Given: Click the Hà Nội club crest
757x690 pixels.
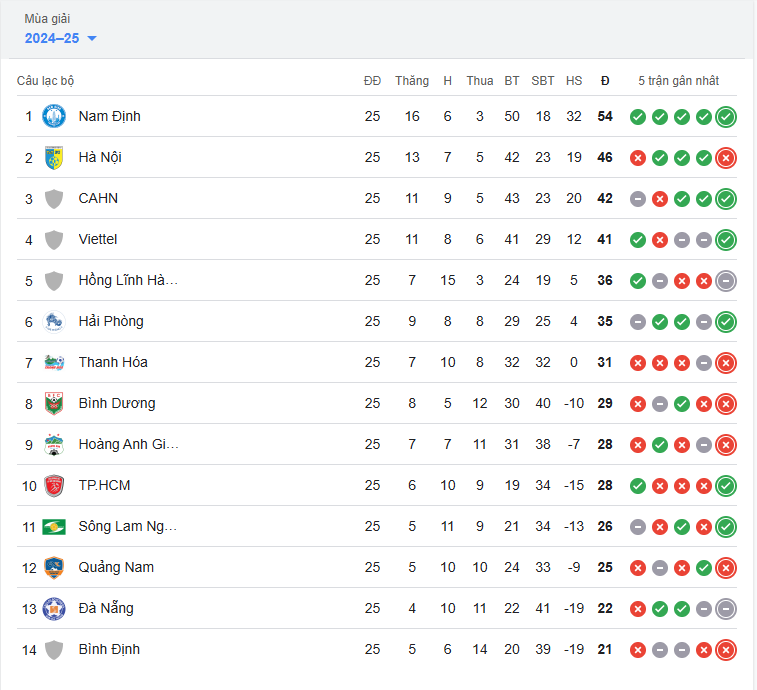Looking at the screenshot, I should (x=54, y=157).
